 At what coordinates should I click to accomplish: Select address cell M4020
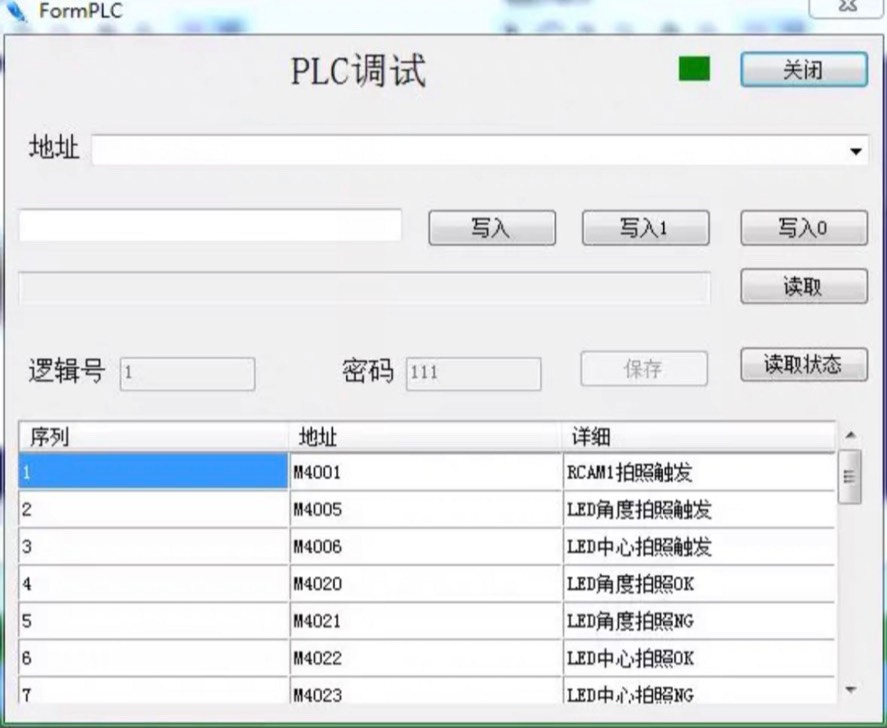click(426, 584)
